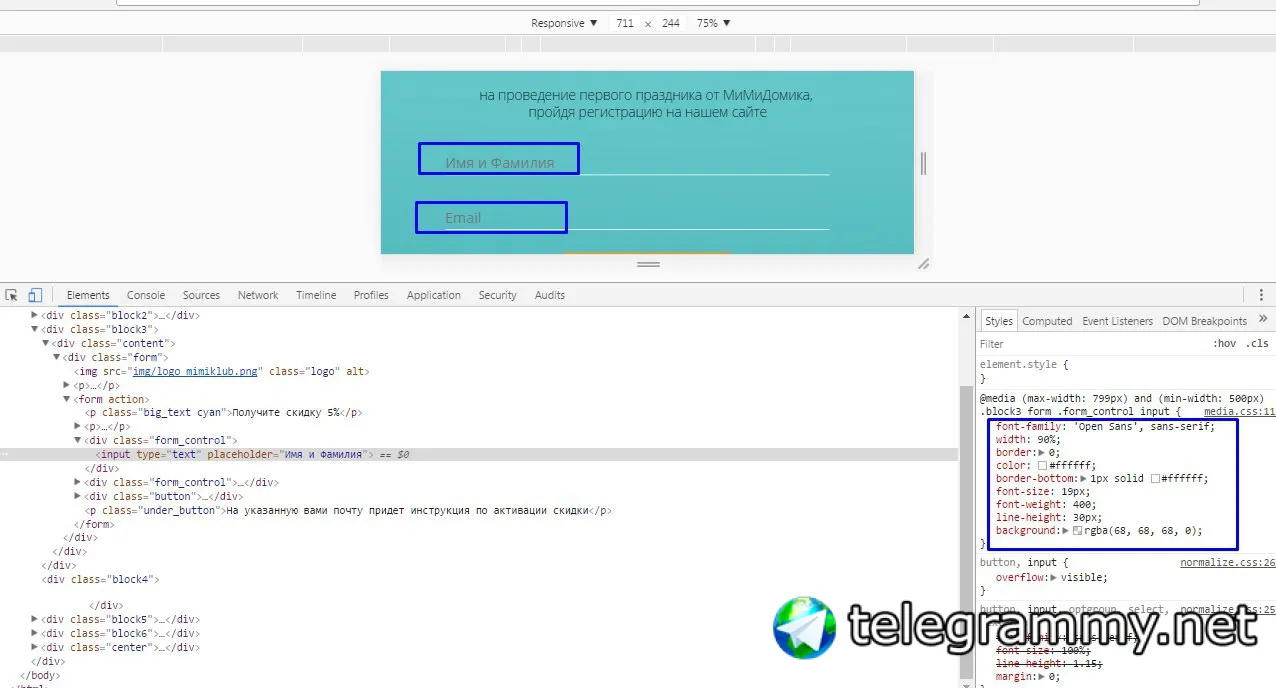
Task: Collapse the form action node
Action: click(x=68, y=399)
